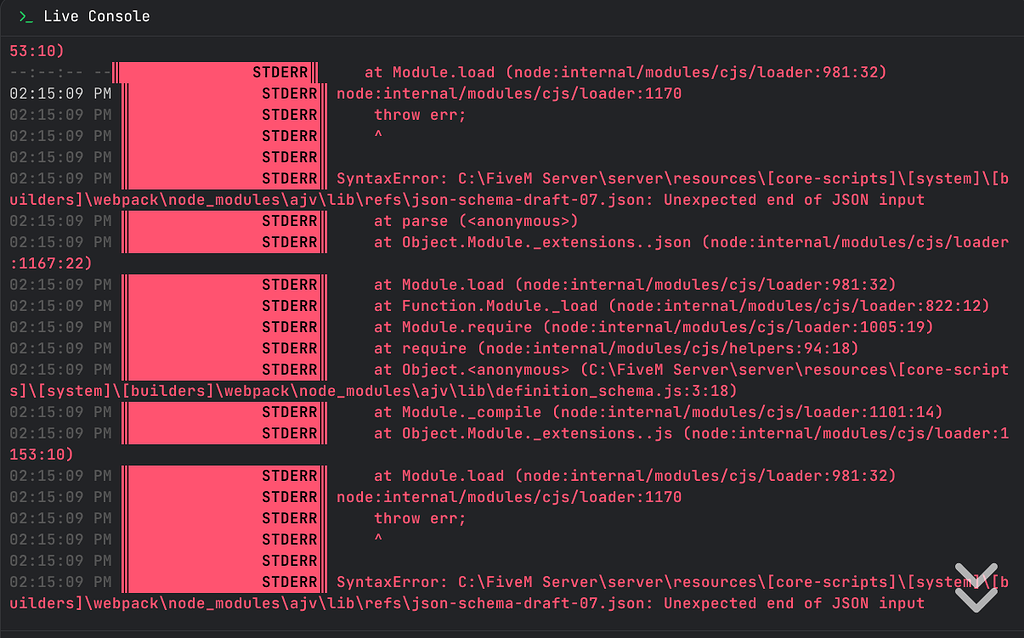
Task: Click the "--:--:-- --" placeholder timestamp
Action: pos(60,72)
